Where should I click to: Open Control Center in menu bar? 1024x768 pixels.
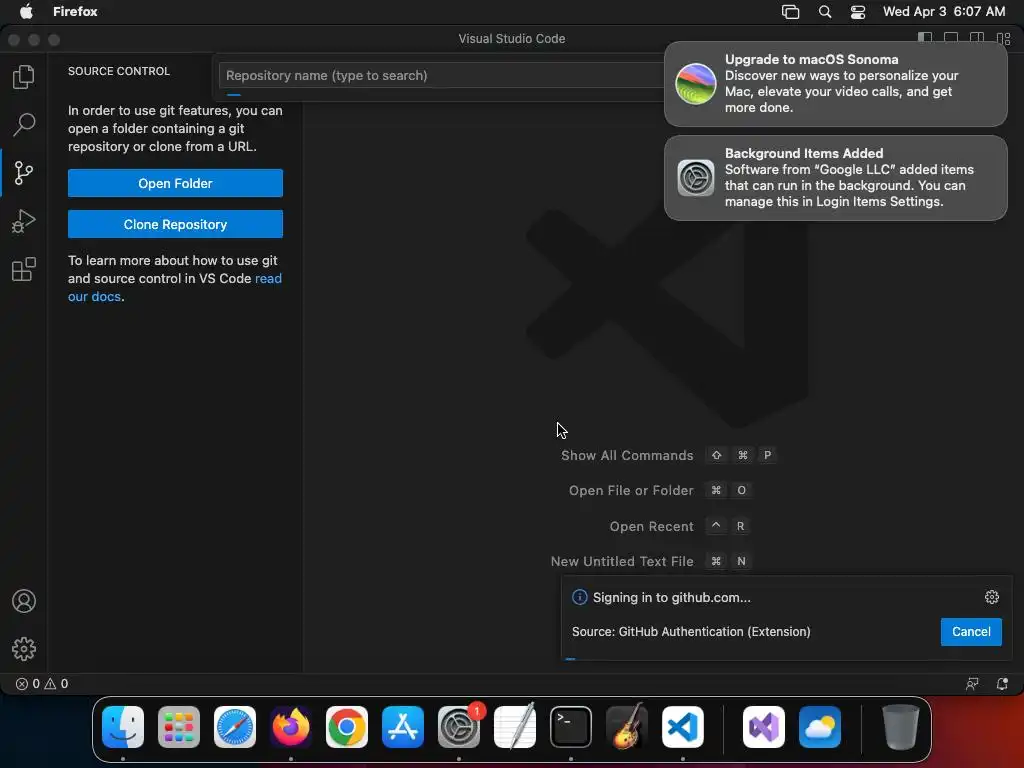(857, 12)
